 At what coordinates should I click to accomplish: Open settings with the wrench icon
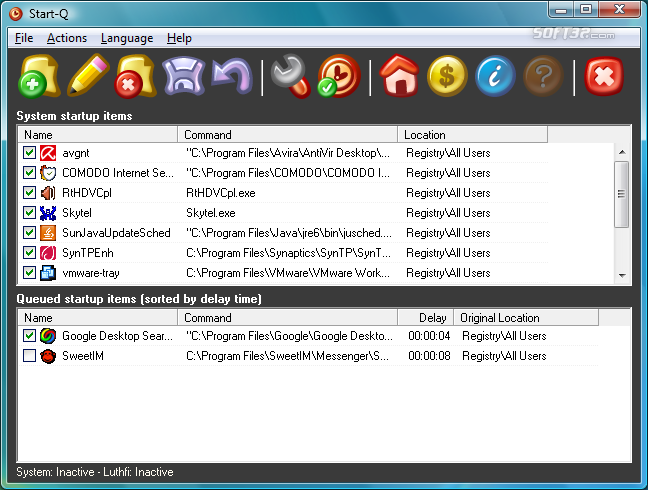[291, 76]
